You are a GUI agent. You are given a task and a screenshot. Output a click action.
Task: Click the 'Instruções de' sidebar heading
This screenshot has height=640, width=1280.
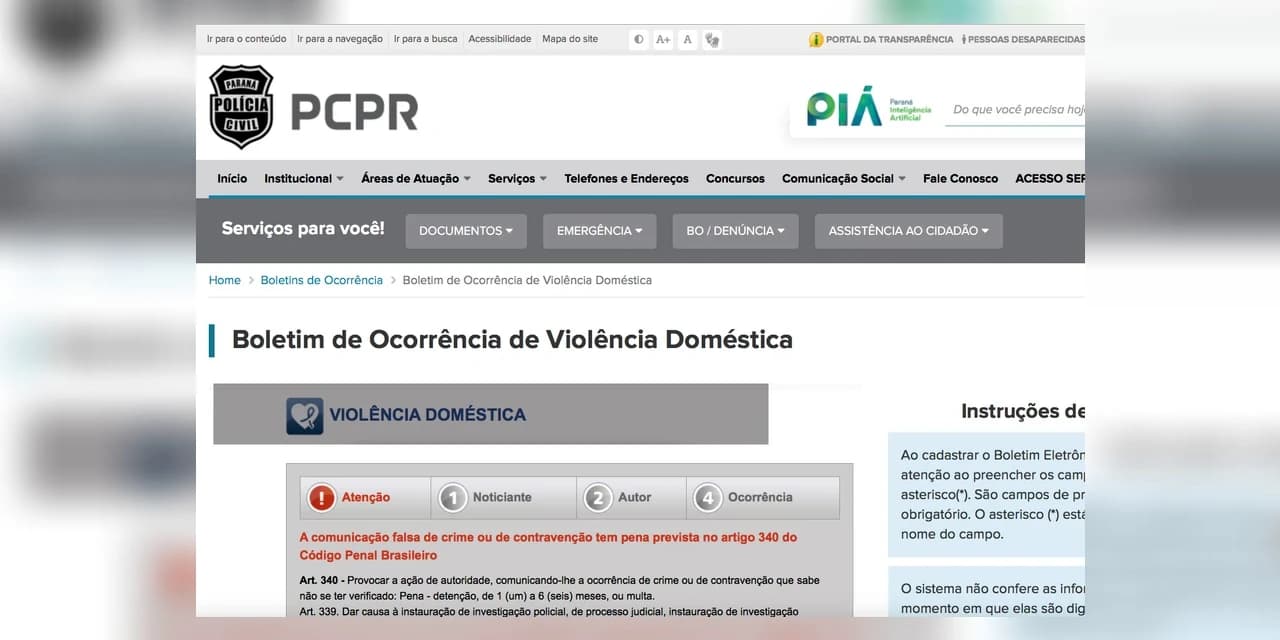pos(1023,411)
